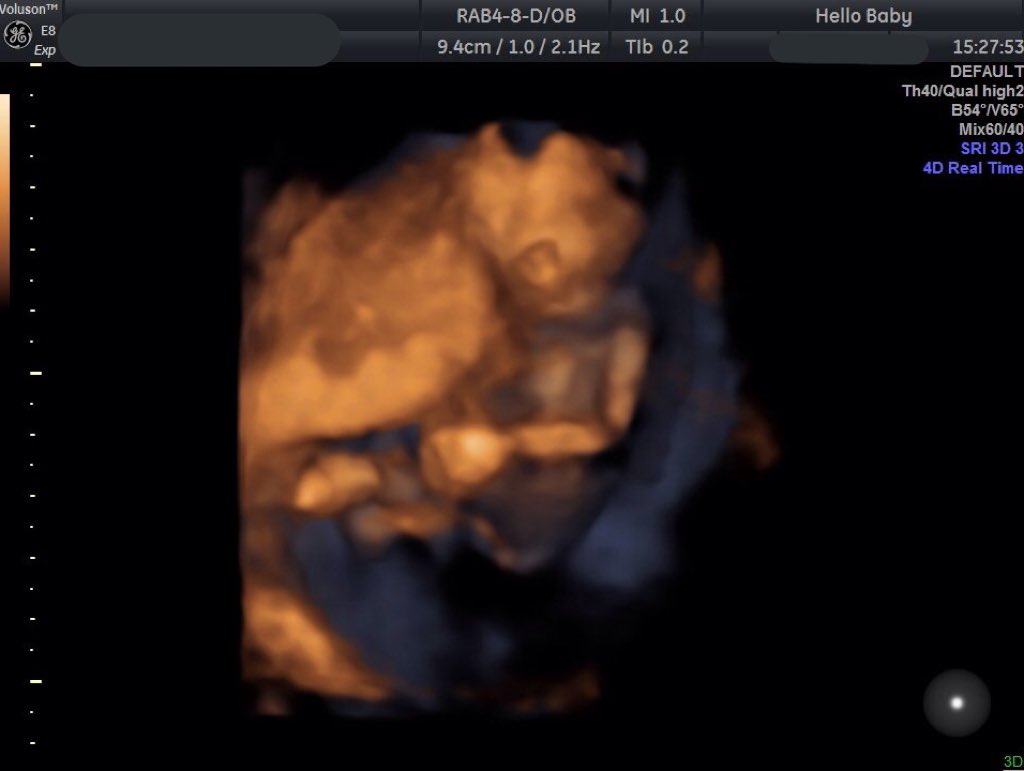Click the '4D Real Time' mode label
The image size is (1024, 771).
click(x=972, y=168)
